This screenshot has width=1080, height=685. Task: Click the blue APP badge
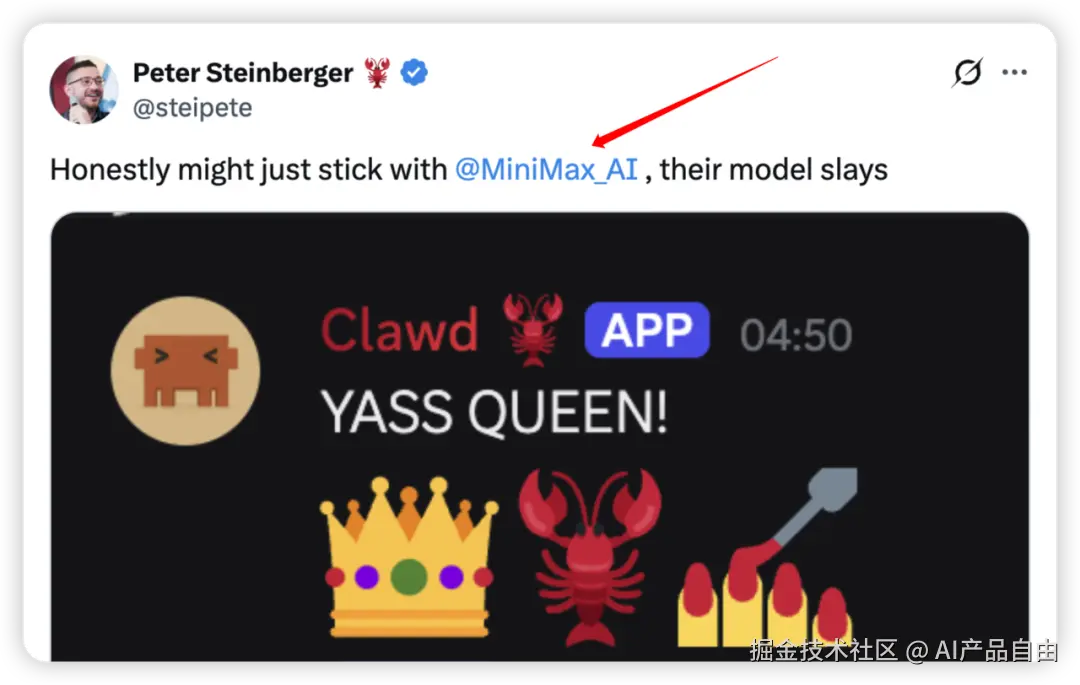pos(647,330)
